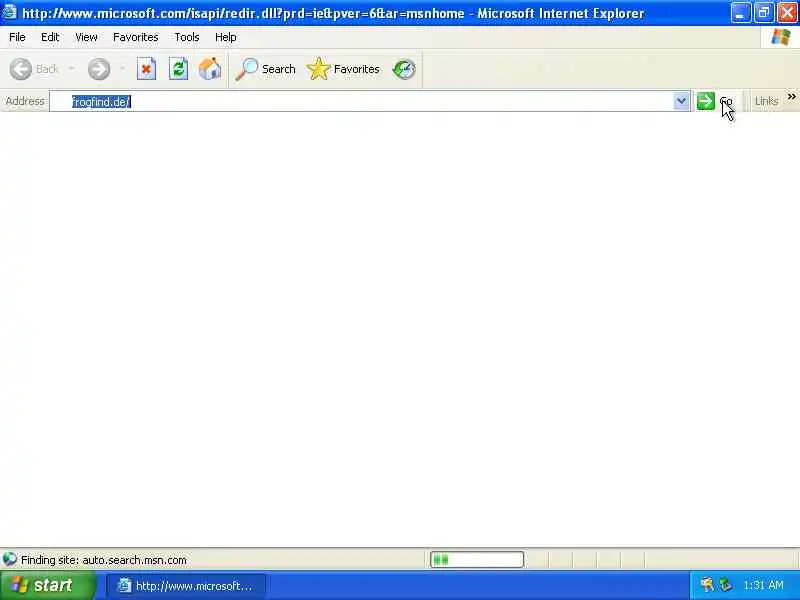Screen dimensions: 800x600
Task: Open the History pane
Action: pyautogui.click(x=404, y=69)
